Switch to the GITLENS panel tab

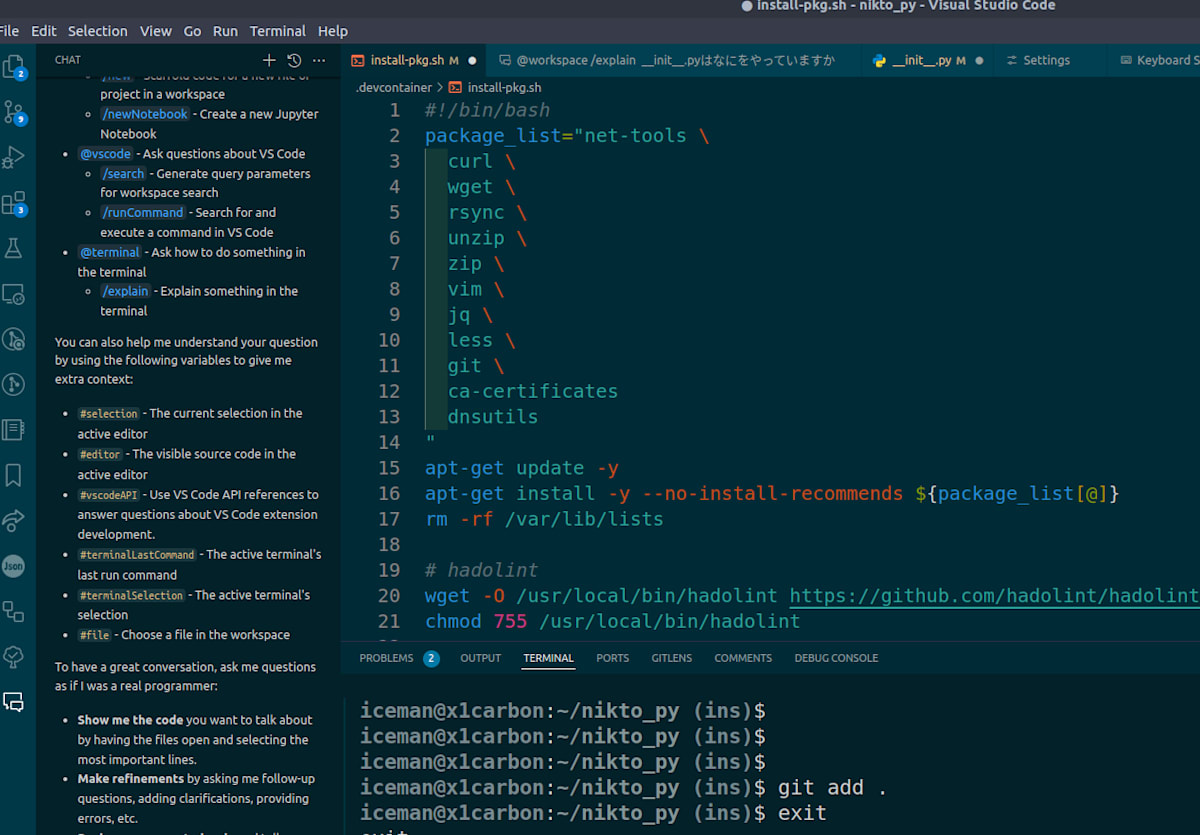(672, 658)
